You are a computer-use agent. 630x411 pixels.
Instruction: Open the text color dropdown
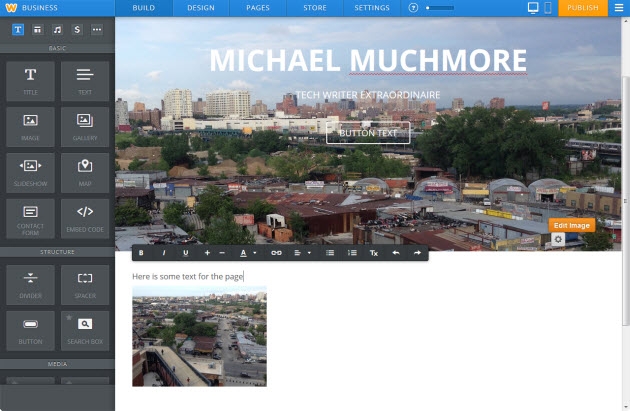246,253
